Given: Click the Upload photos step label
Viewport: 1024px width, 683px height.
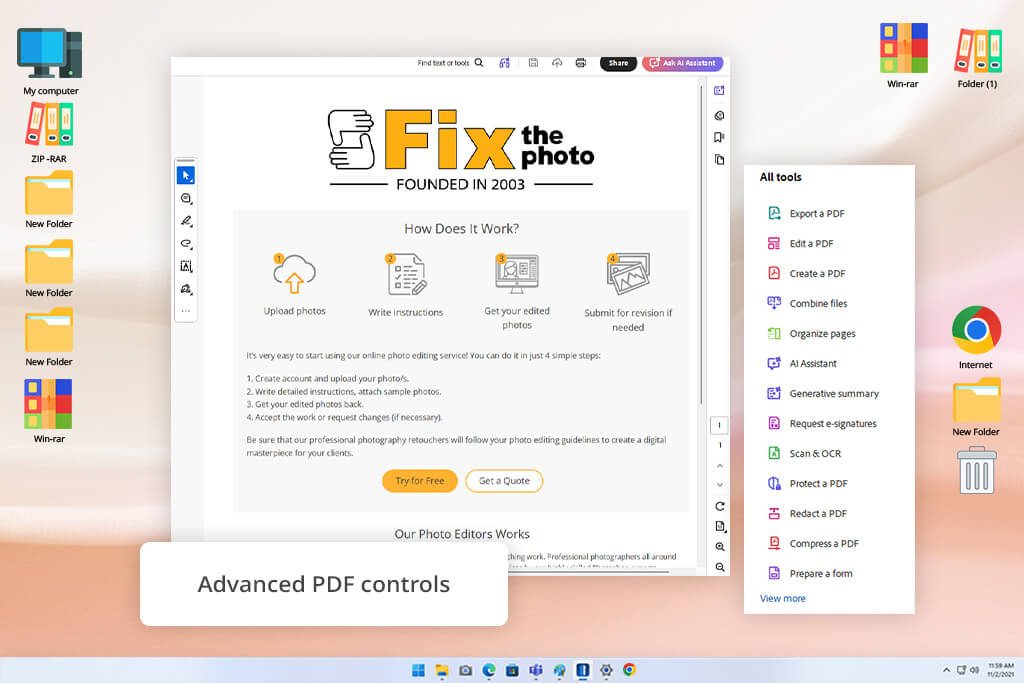Looking at the screenshot, I should (295, 311).
